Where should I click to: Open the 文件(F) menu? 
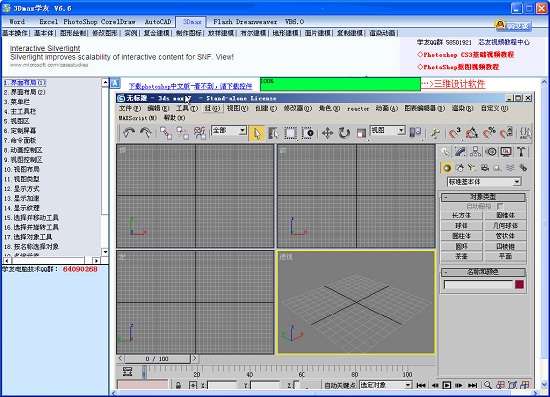pos(130,108)
